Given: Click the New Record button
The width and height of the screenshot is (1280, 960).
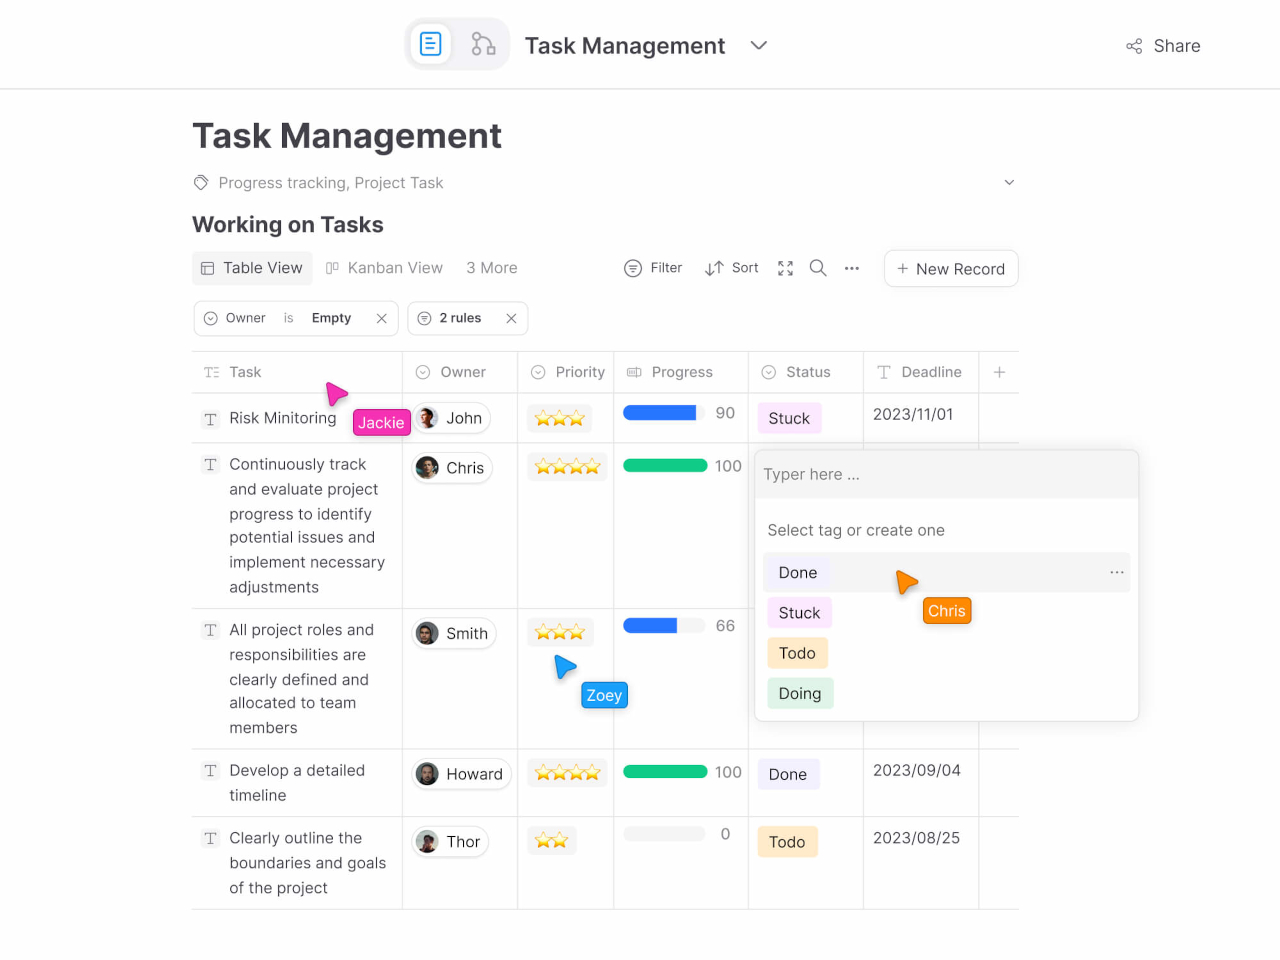Looking at the screenshot, I should 950,269.
